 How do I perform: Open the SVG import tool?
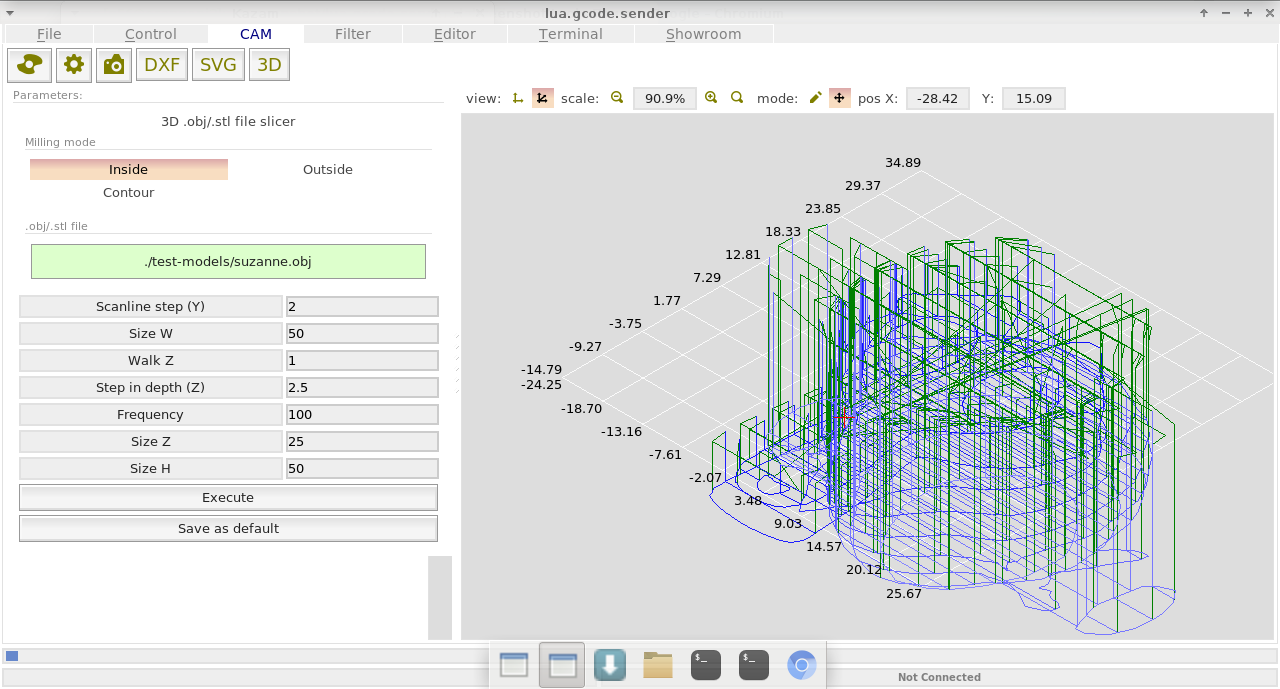click(x=218, y=65)
